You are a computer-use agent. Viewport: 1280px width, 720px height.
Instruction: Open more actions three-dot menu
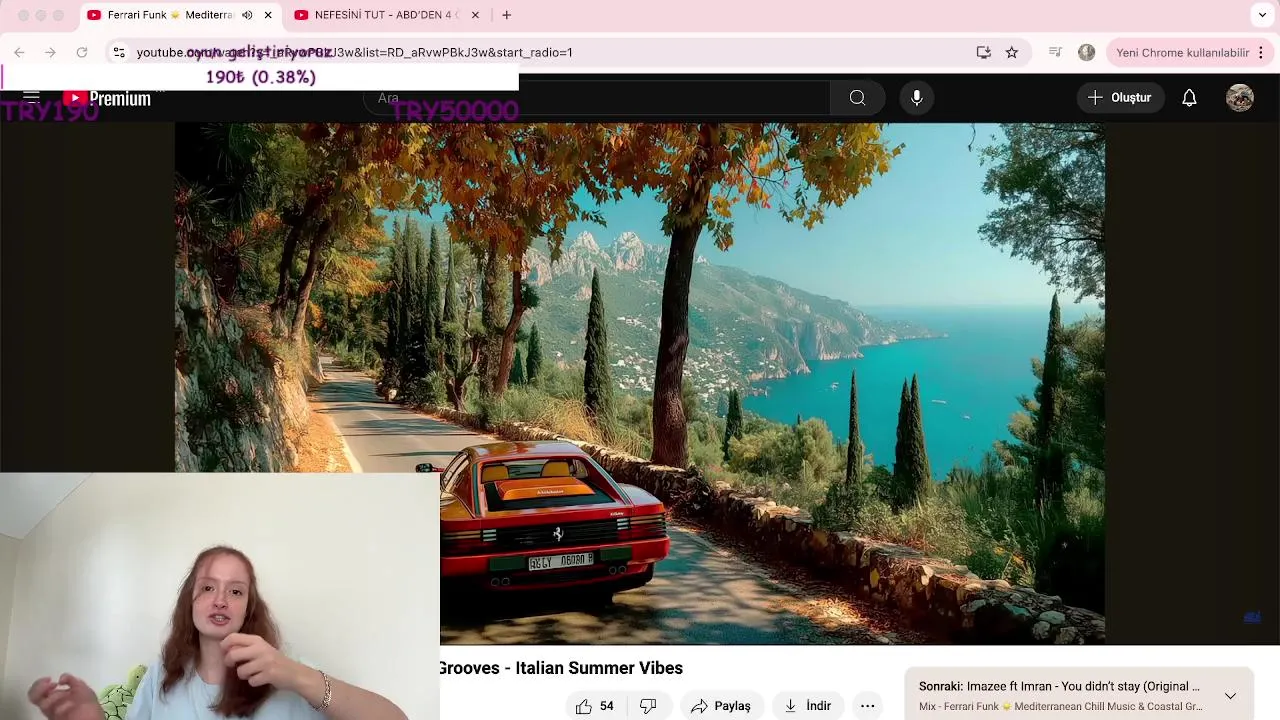[x=868, y=706]
